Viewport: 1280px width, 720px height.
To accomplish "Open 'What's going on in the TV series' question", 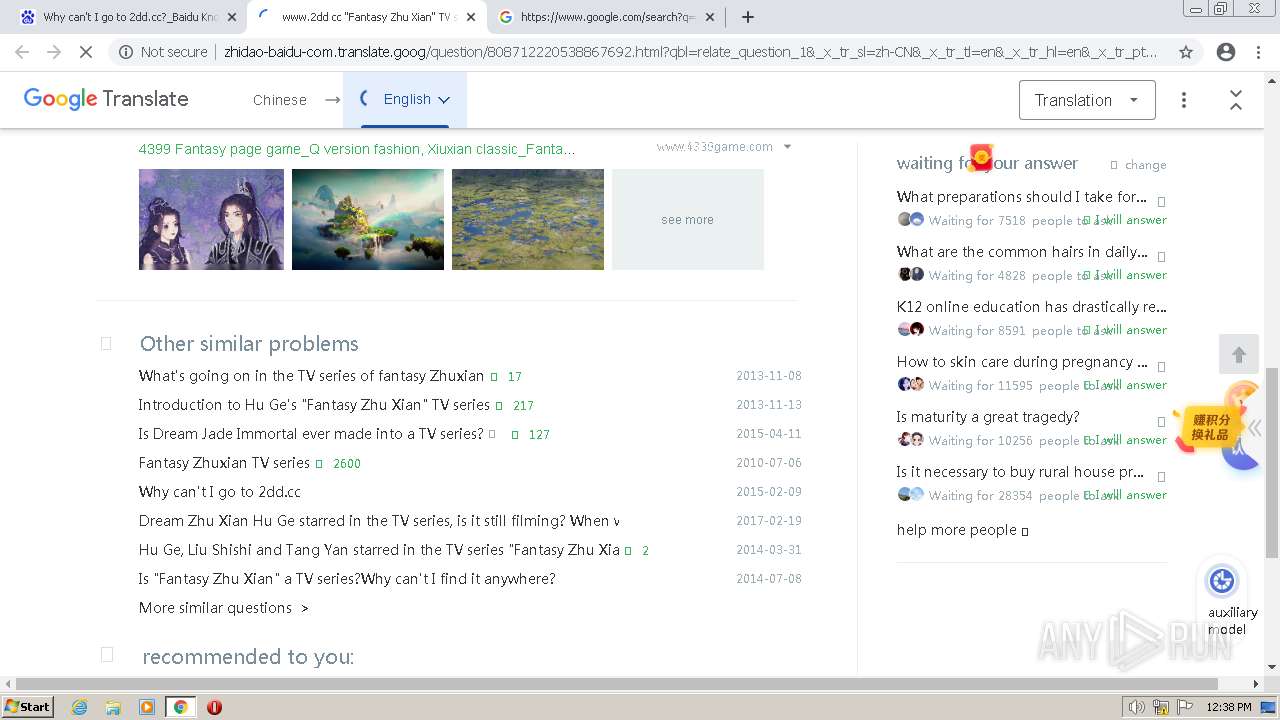I will point(311,376).
